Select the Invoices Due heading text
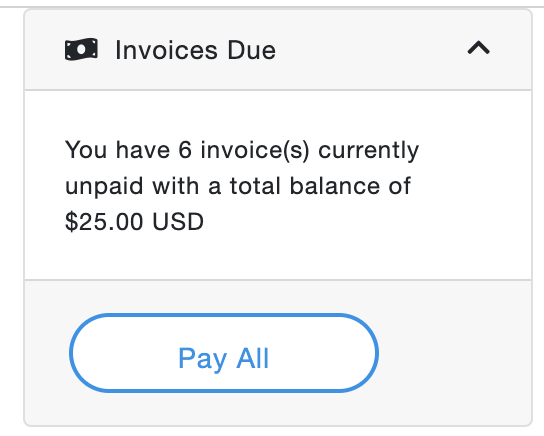Viewport: 544px width, 436px height. [x=195, y=50]
